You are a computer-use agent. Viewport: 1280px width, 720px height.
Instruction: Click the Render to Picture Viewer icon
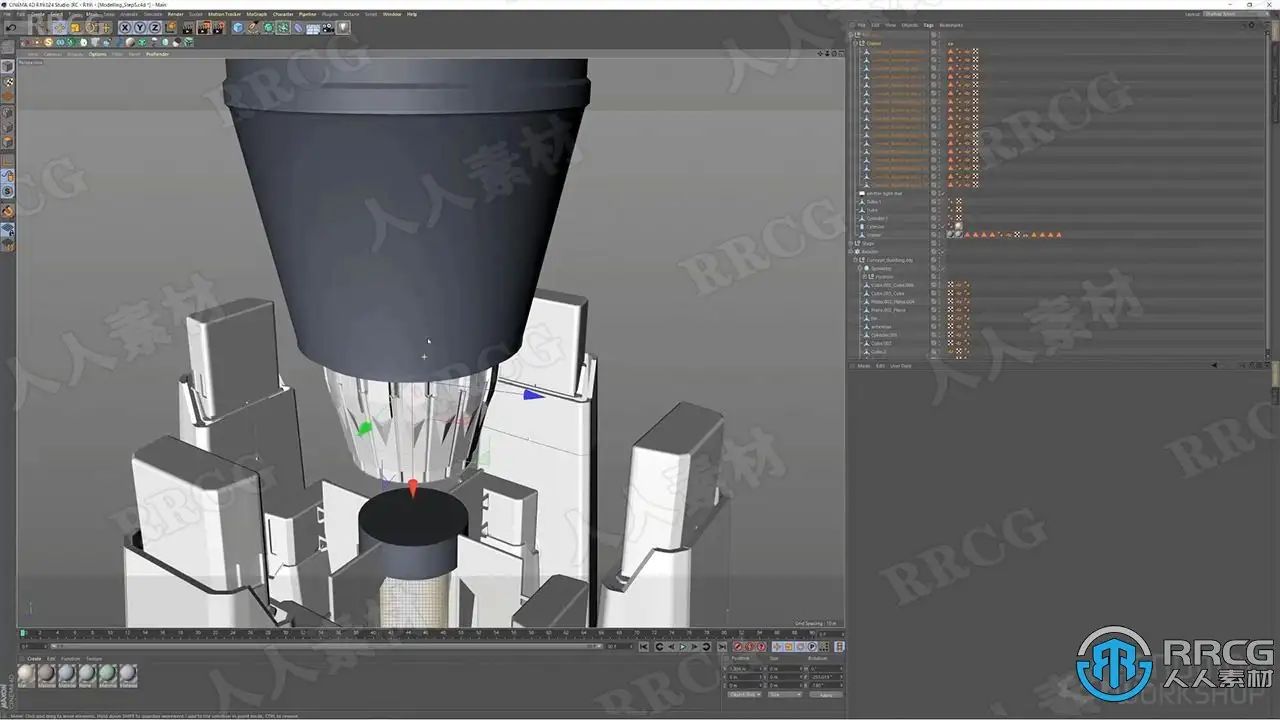pos(204,28)
